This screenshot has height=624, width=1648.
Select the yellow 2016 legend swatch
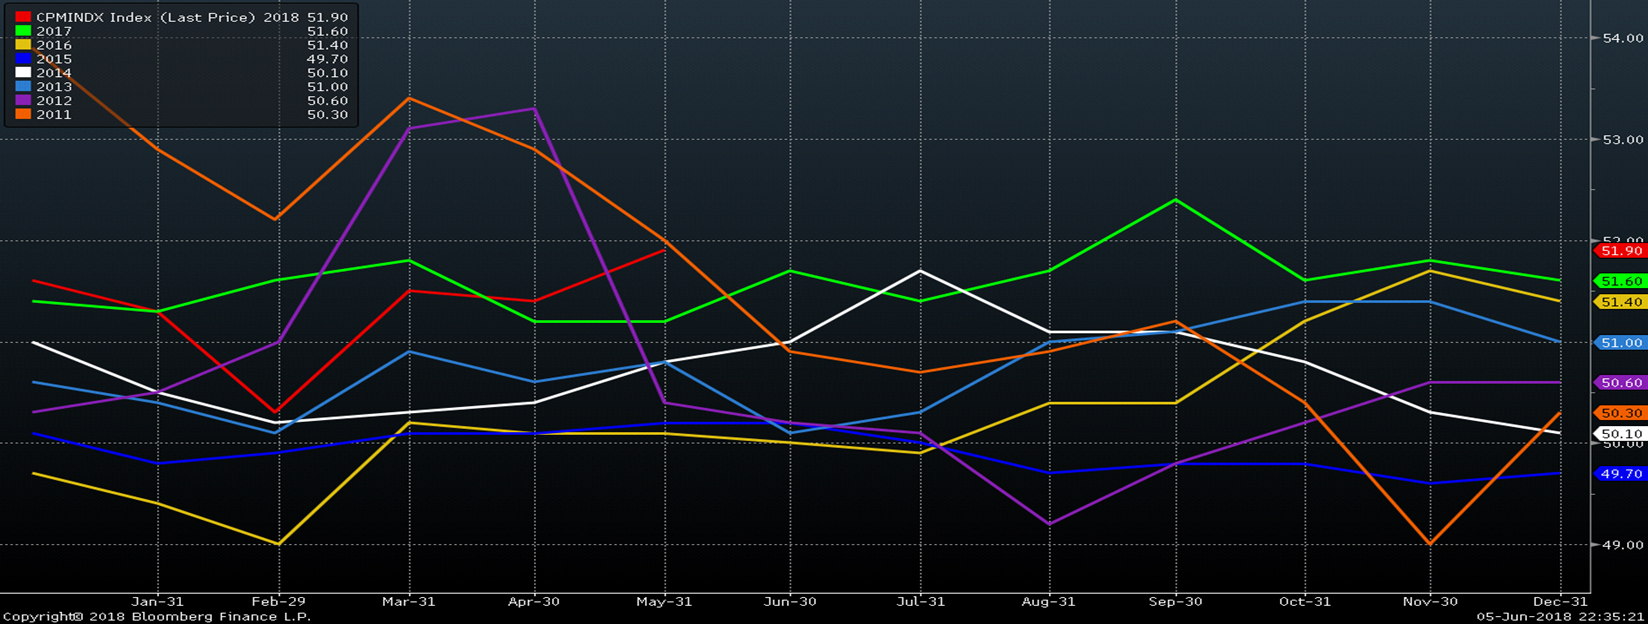click(x=23, y=46)
